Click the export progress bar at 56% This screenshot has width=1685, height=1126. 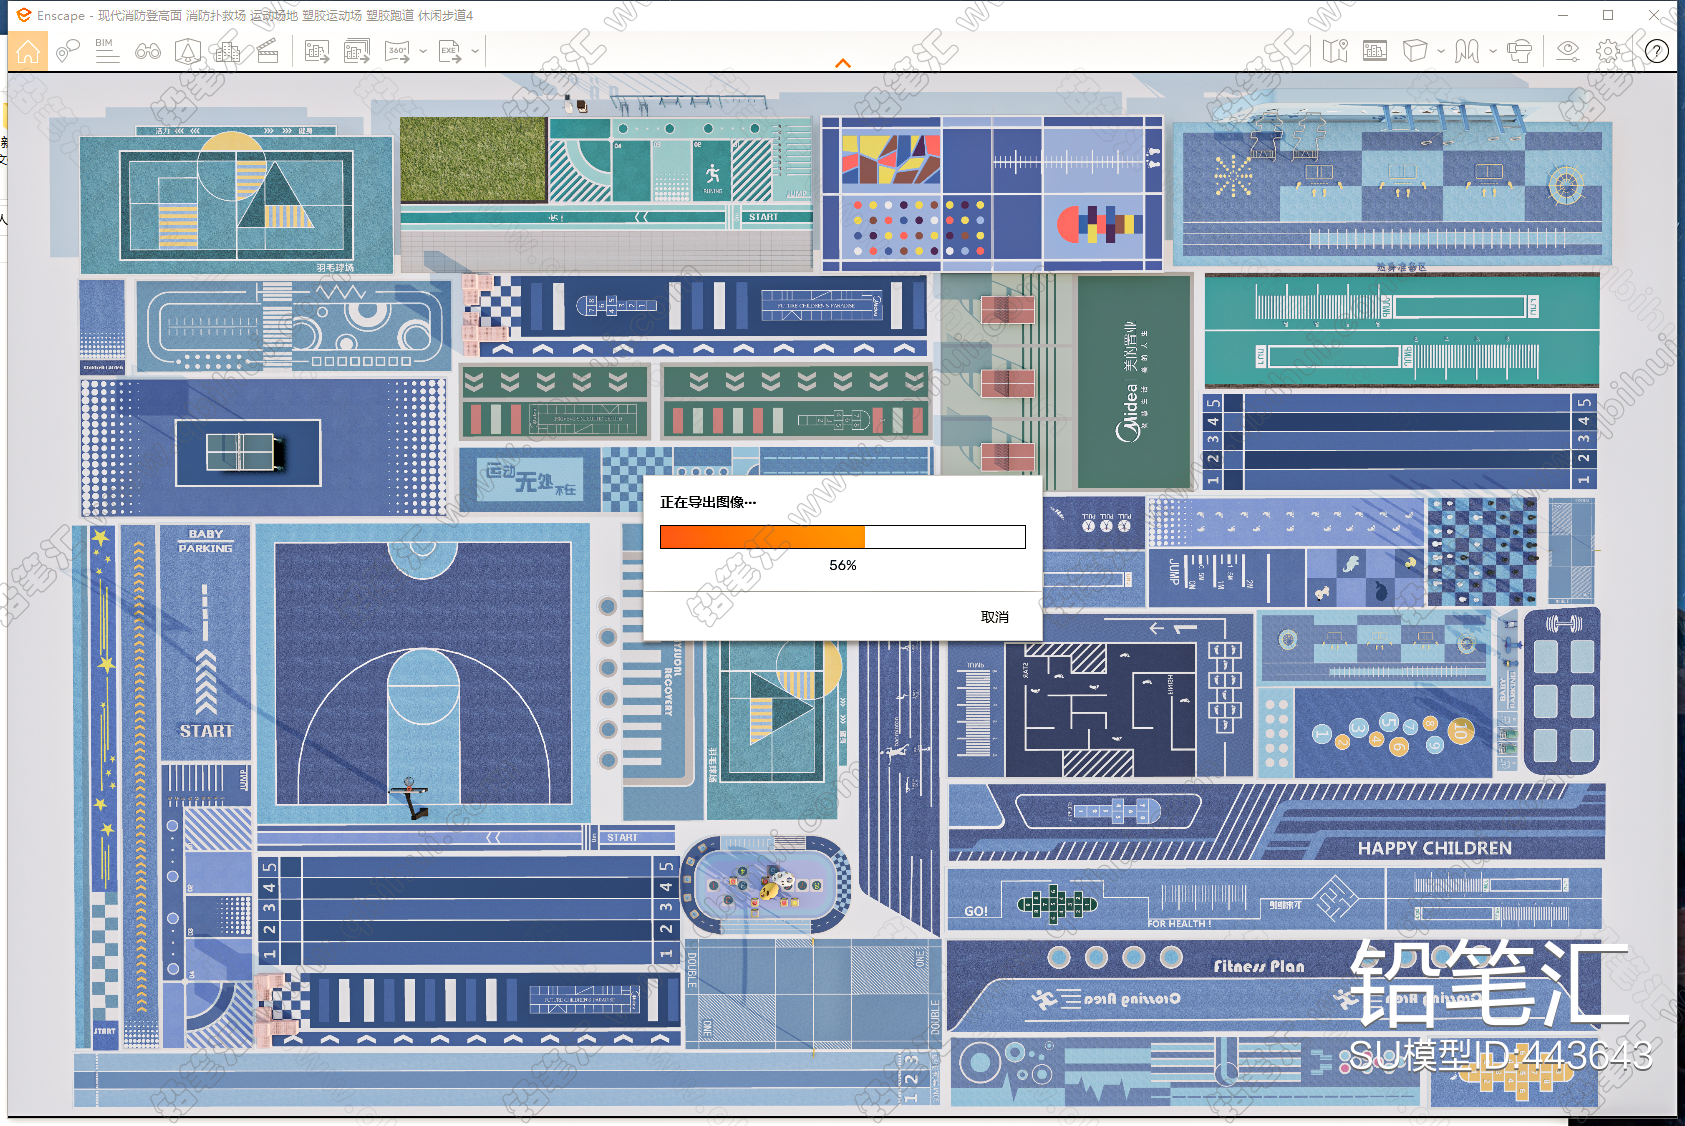pyautogui.click(x=843, y=537)
